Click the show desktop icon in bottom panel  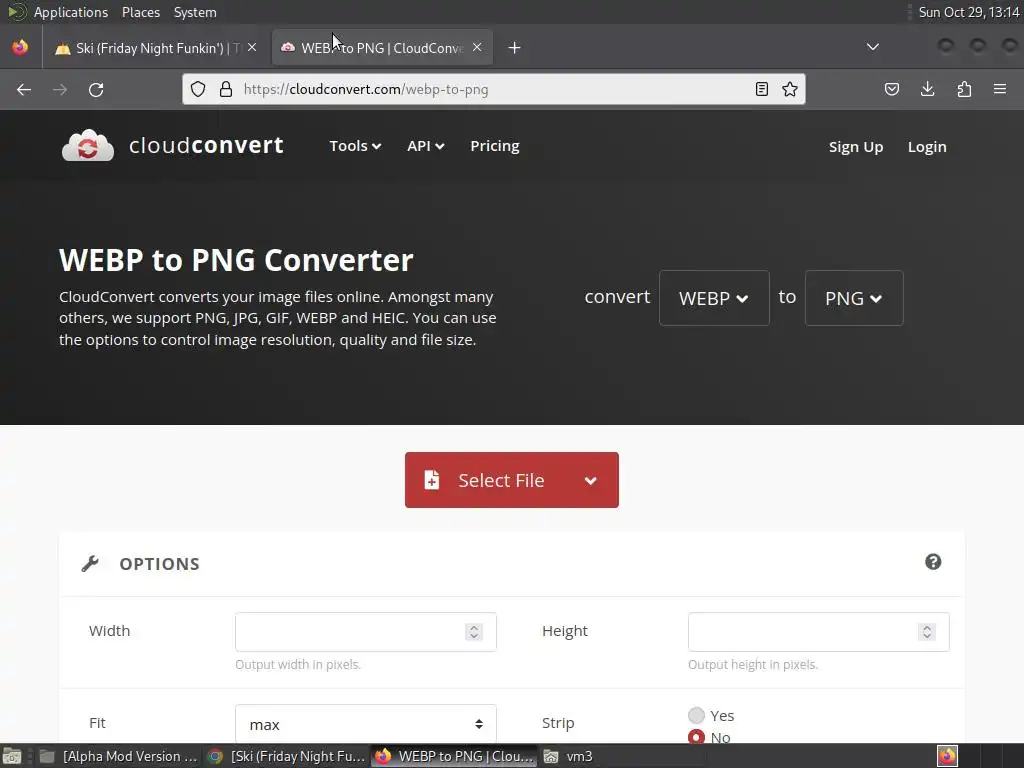tap(12, 756)
